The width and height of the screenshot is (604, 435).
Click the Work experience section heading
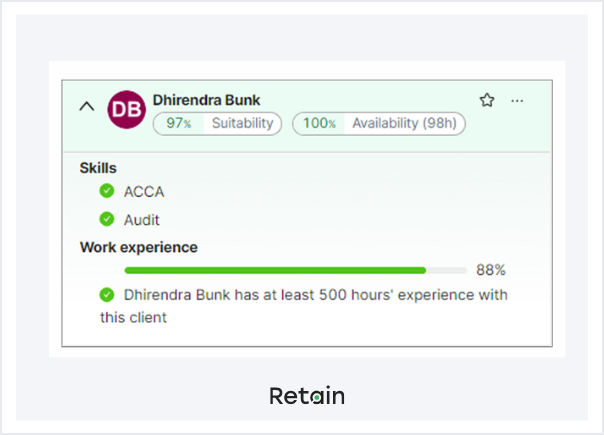tap(138, 247)
